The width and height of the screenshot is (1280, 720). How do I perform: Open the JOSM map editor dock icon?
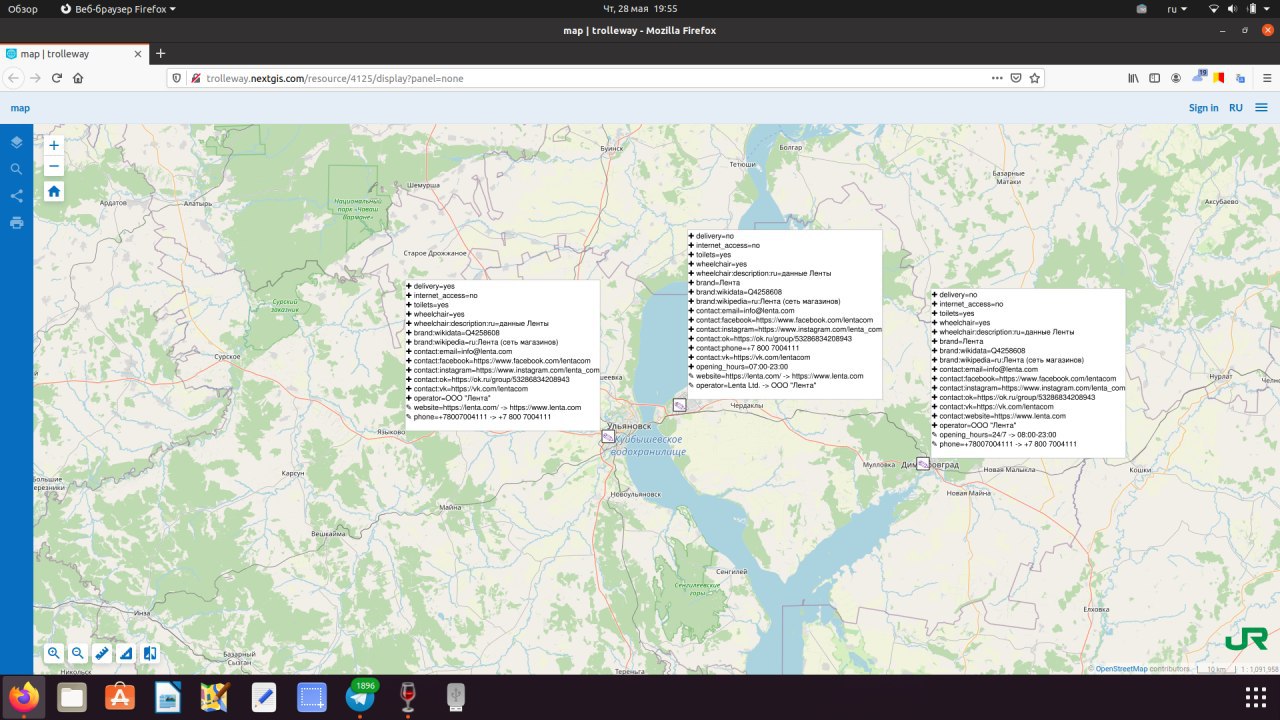215,697
